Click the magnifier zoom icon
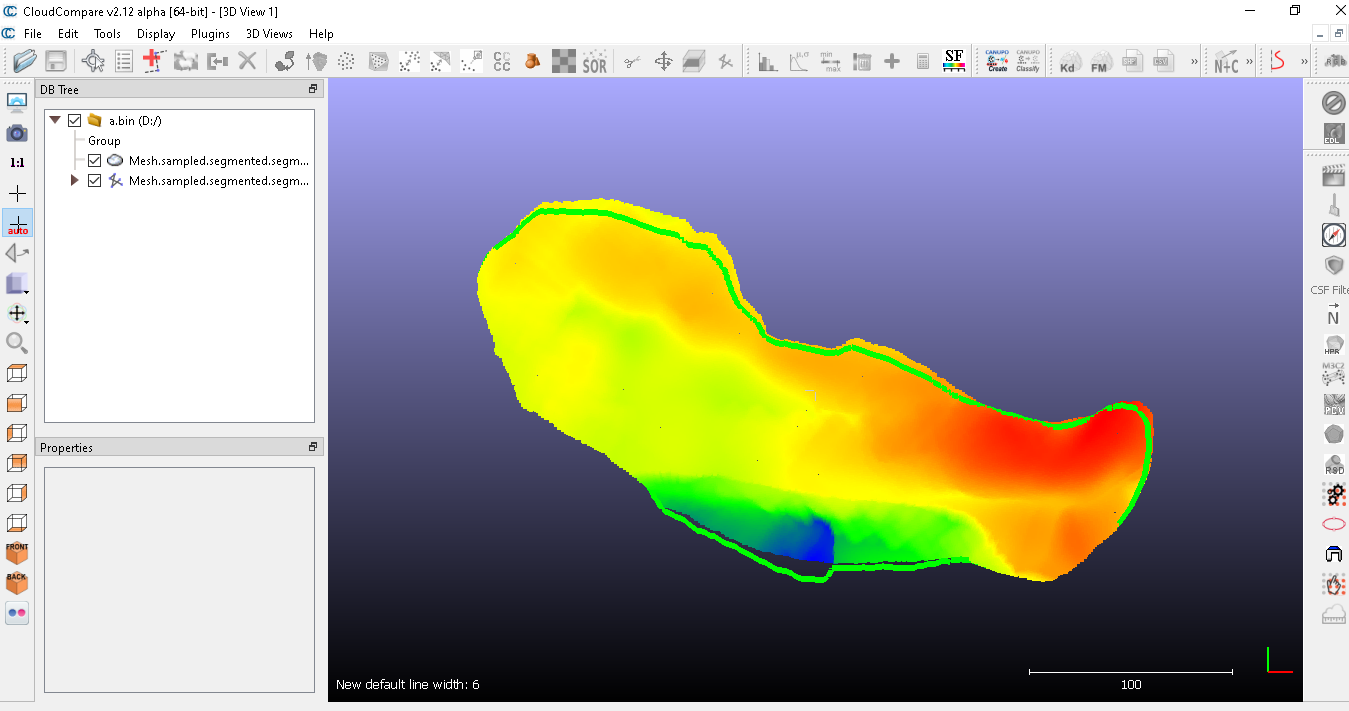Viewport: 1349px width, 711px height. point(17,343)
